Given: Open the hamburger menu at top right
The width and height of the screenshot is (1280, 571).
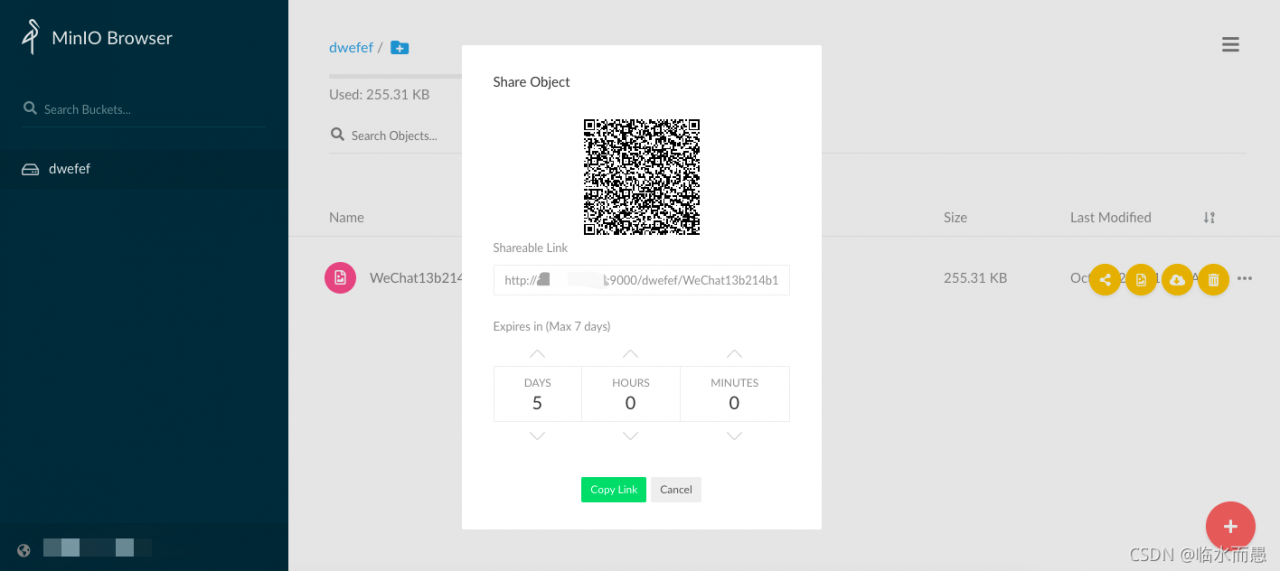Looking at the screenshot, I should click(x=1231, y=44).
